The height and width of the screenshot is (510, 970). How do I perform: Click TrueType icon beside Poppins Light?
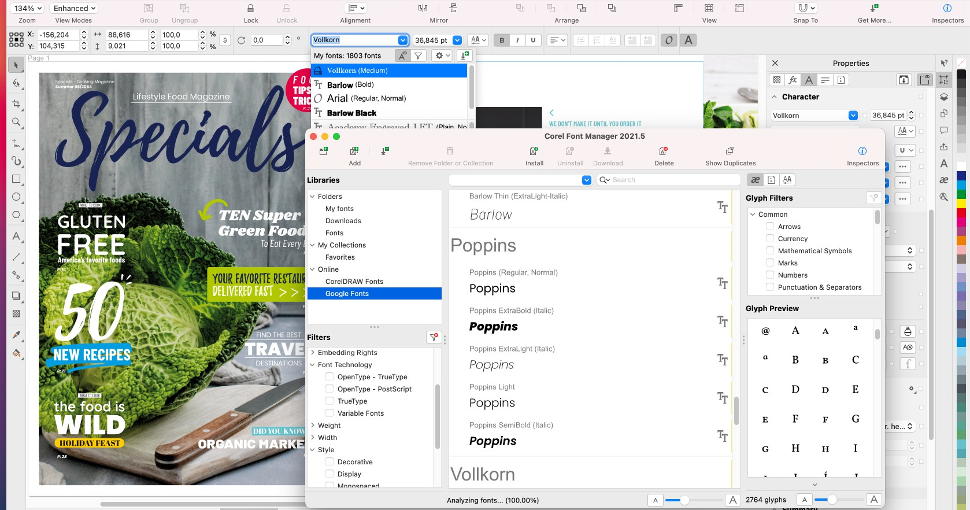723,397
